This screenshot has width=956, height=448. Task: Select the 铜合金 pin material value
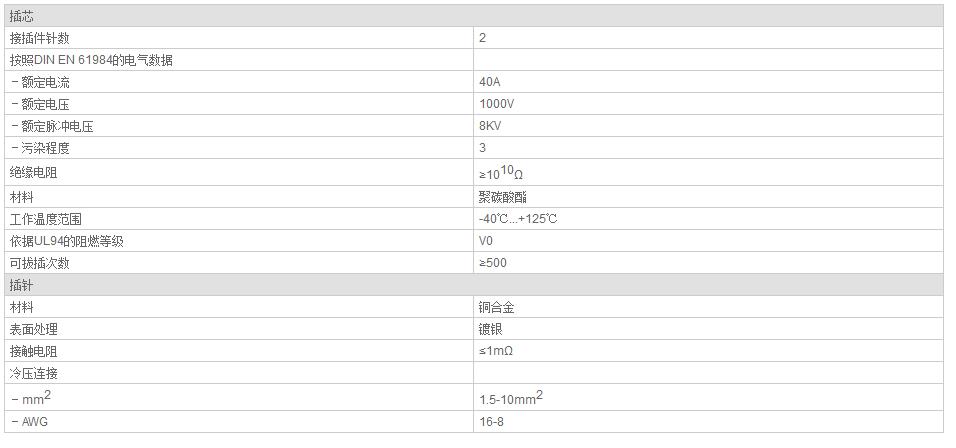point(497,307)
